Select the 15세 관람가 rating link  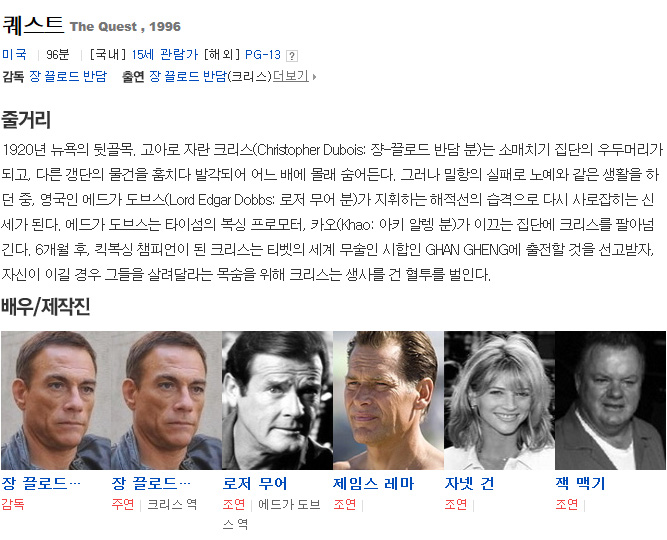point(165,54)
